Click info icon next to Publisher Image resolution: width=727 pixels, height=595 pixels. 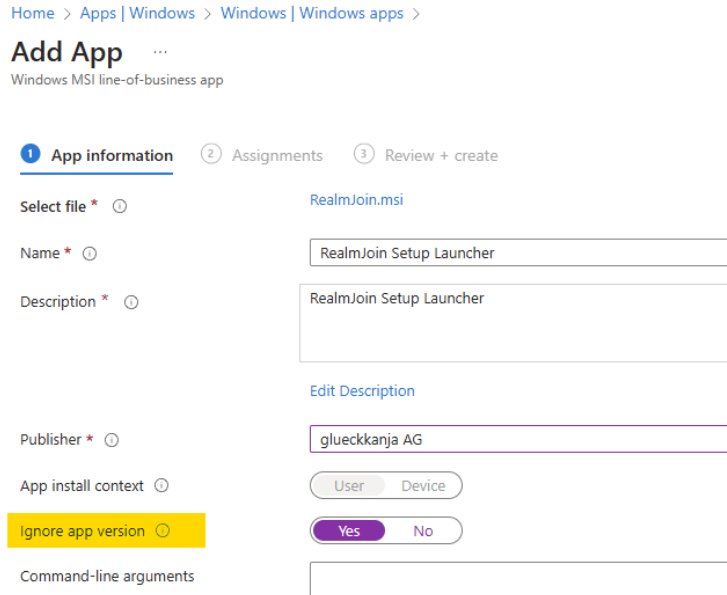(112, 440)
